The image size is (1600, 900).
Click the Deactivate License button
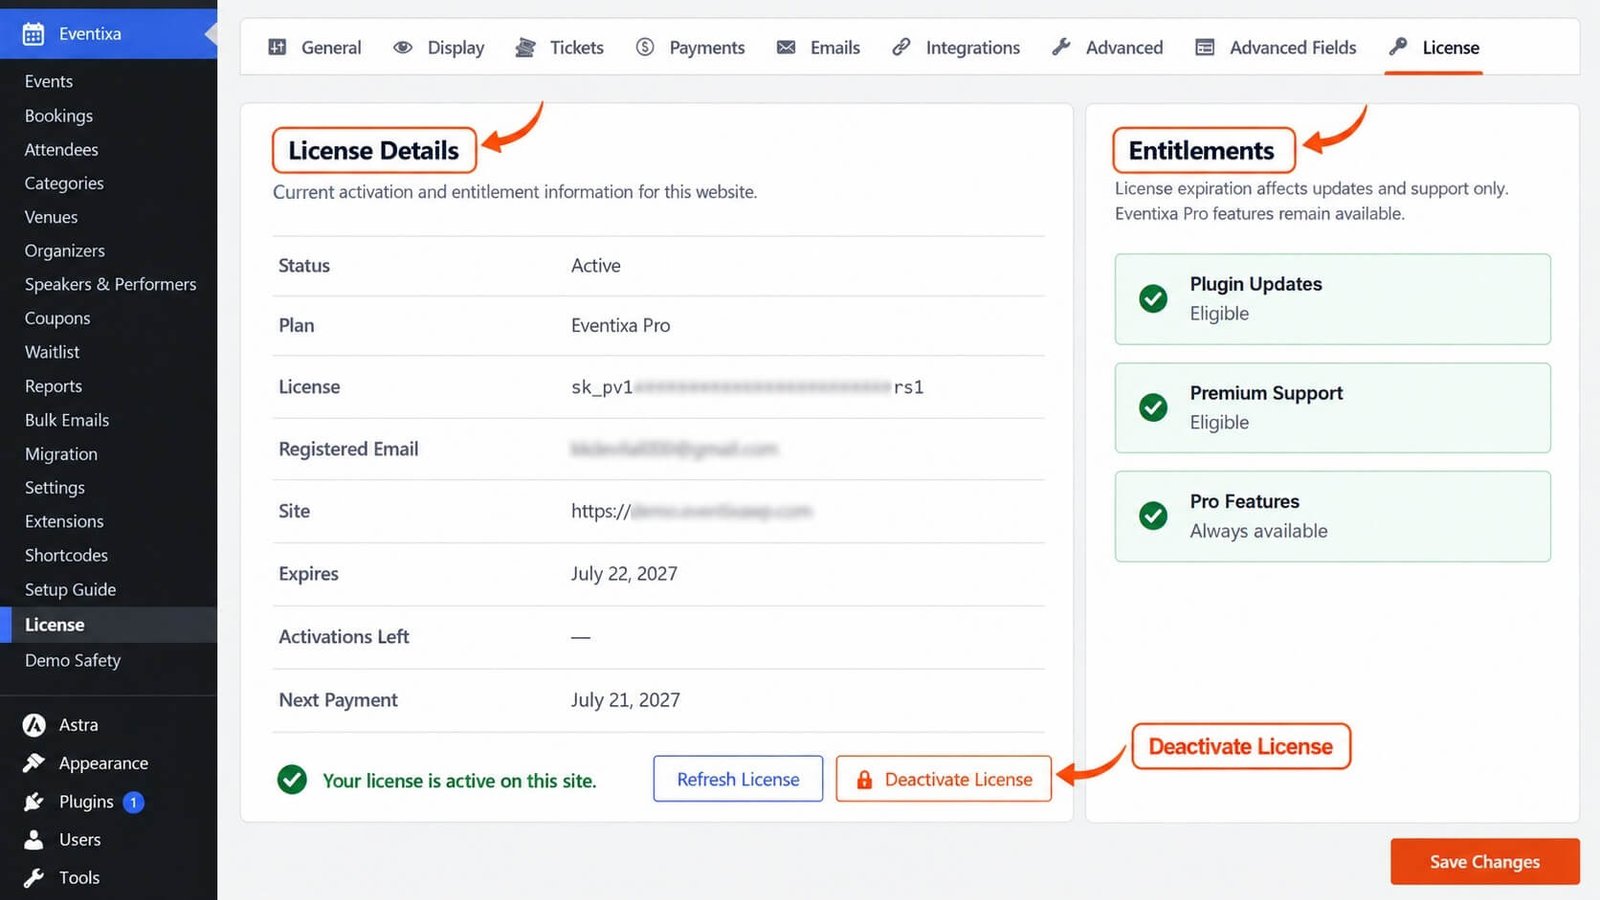(x=944, y=779)
